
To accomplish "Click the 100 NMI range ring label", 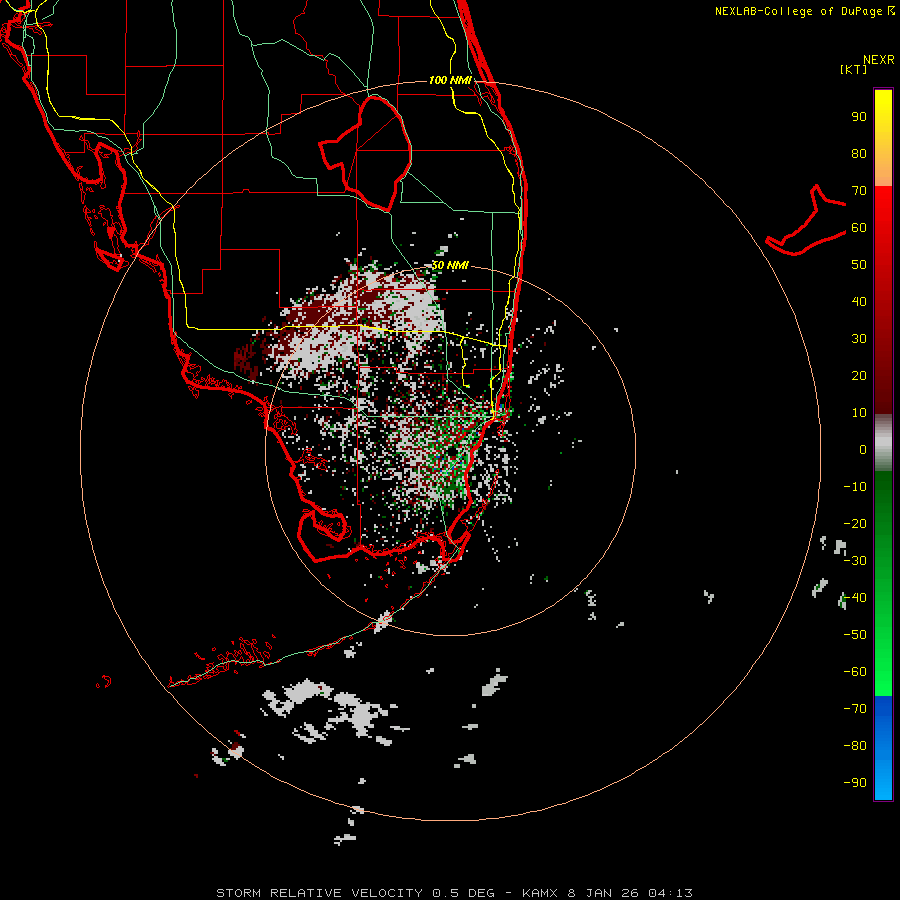I will pos(450,80).
